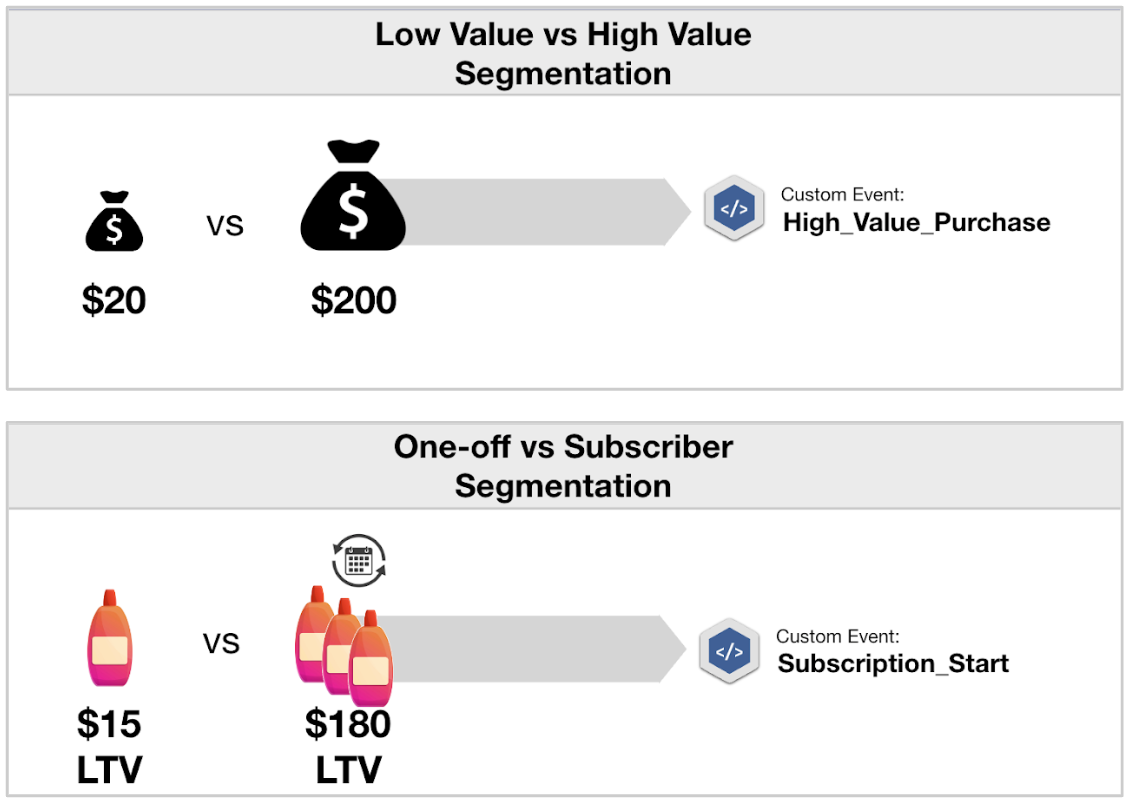The image size is (1127, 801).
Task: Click the $20 amount text
Action: 114,300
